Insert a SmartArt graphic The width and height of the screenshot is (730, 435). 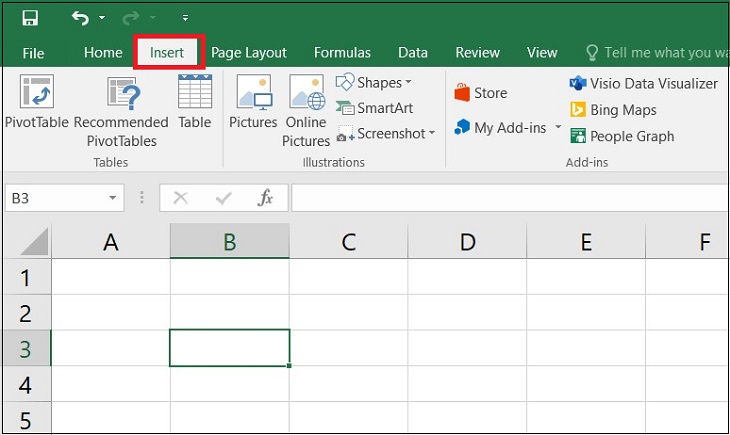374,108
